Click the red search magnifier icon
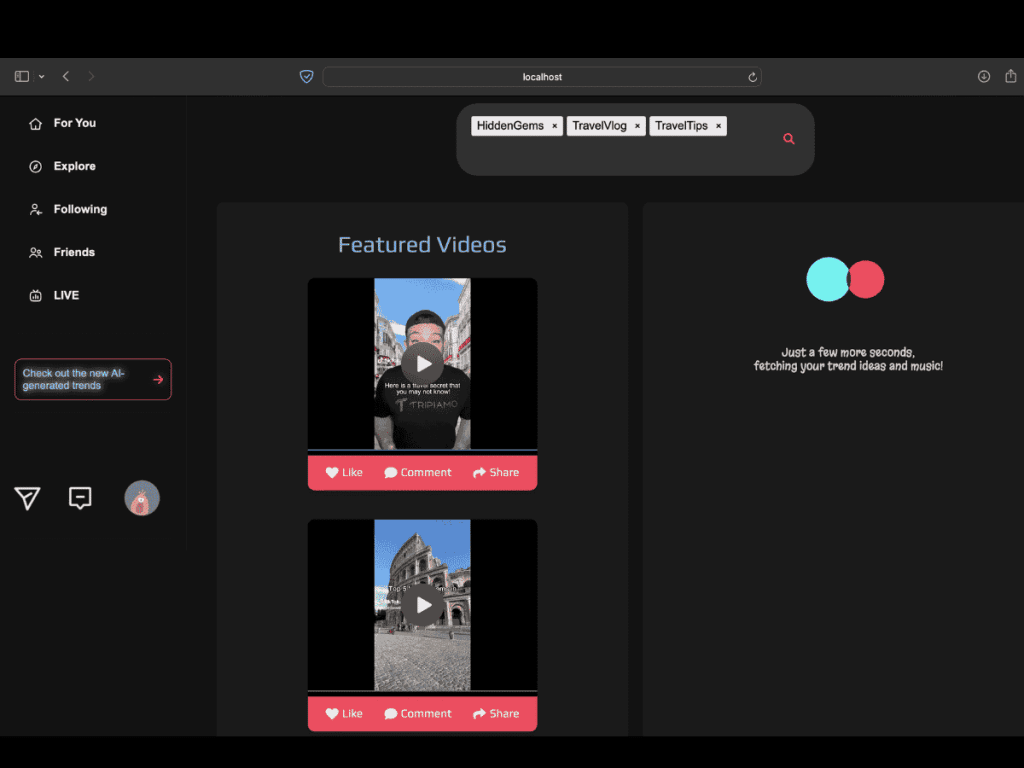The height and width of the screenshot is (768, 1024). click(788, 139)
